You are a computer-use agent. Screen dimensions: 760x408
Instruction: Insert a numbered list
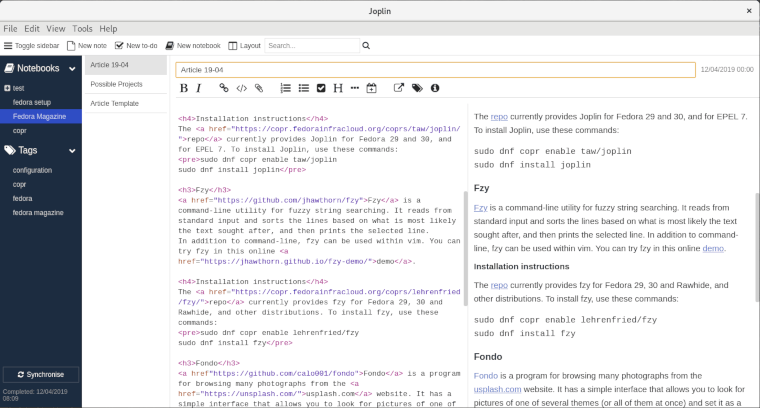(x=285, y=88)
